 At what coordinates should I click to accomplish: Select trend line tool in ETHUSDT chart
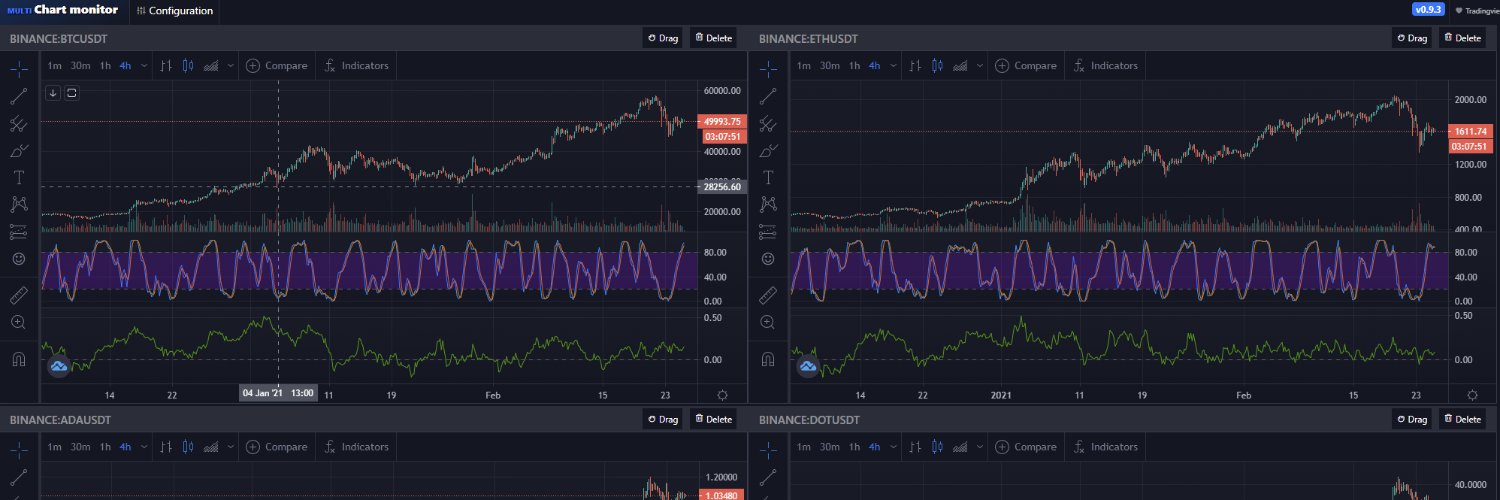point(768,97)
